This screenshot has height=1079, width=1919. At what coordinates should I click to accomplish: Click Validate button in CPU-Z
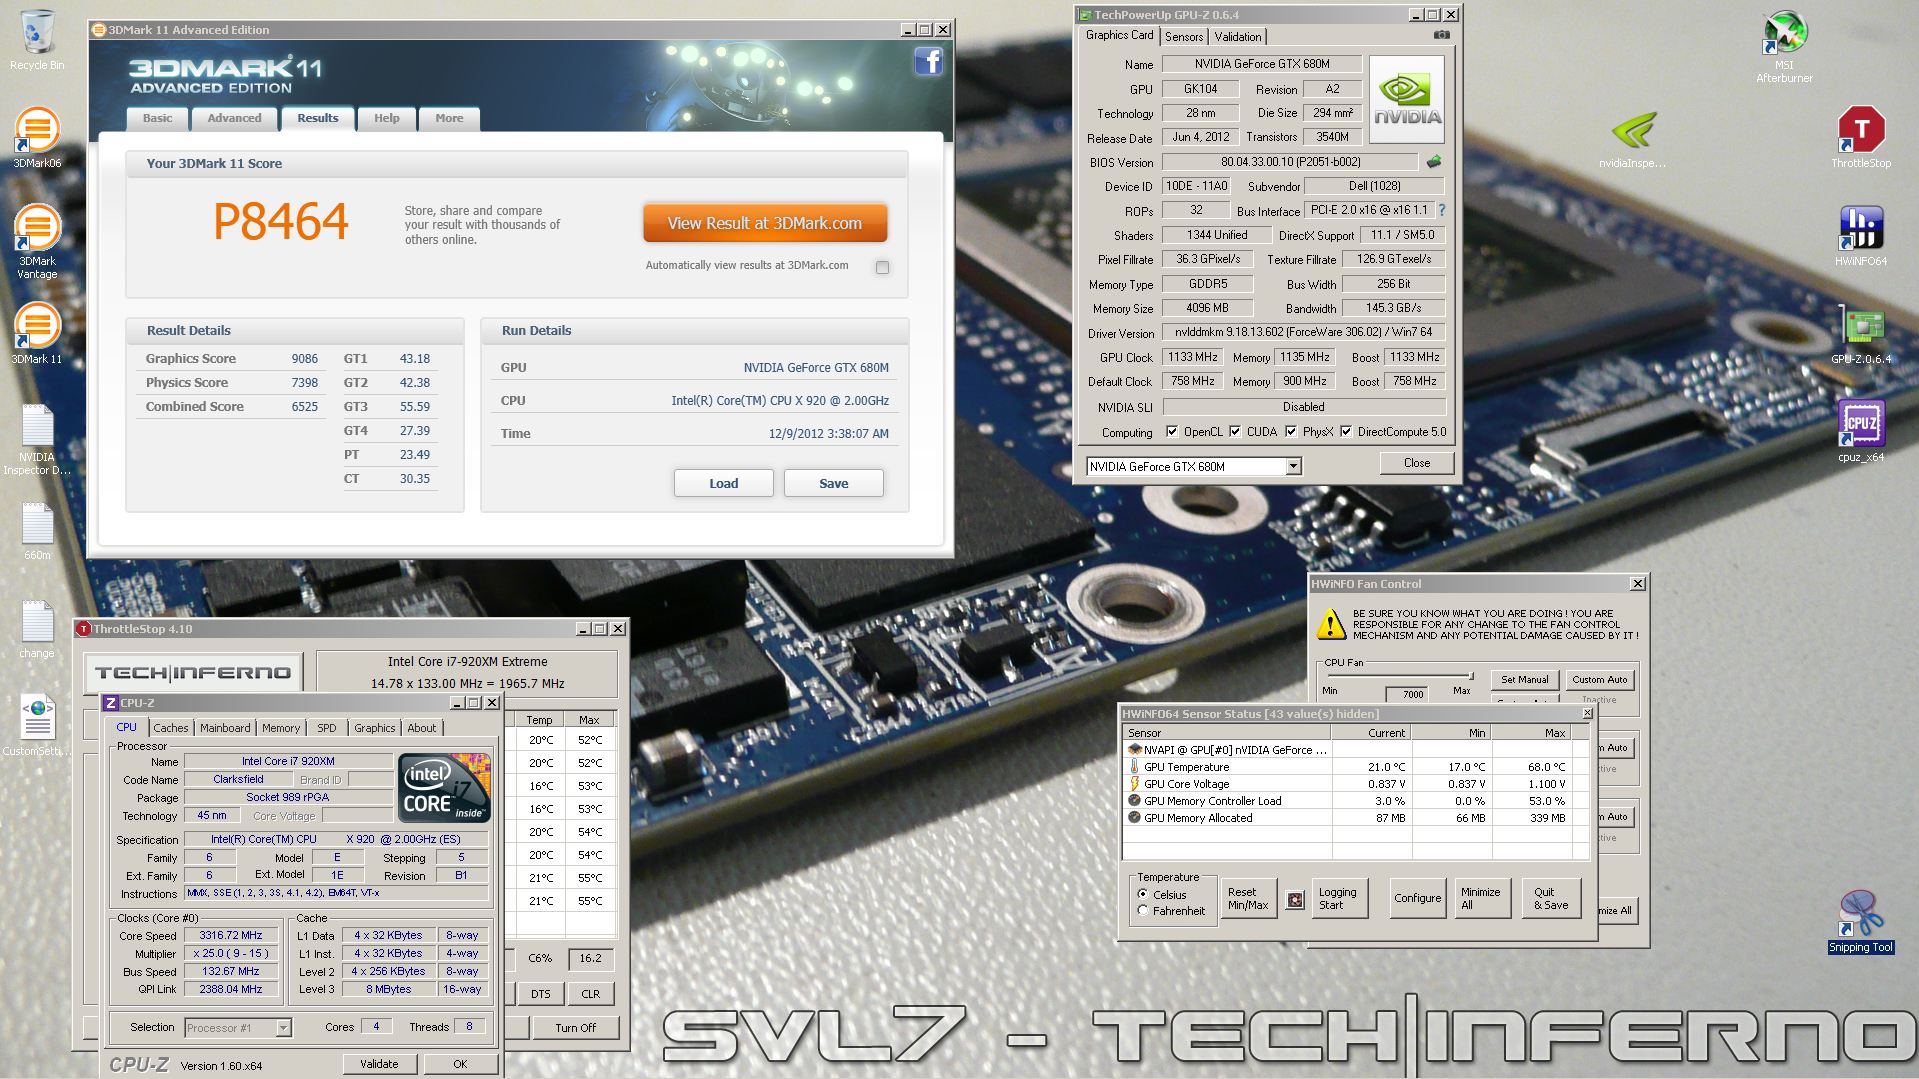379,1064
